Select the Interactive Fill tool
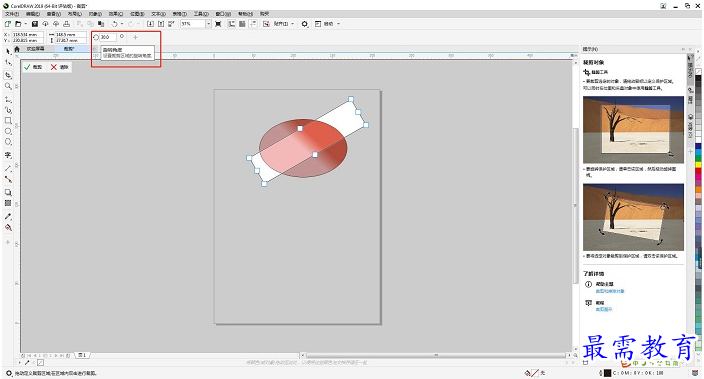This screenshot has width=704, height=379. click(x=8, y=227)
